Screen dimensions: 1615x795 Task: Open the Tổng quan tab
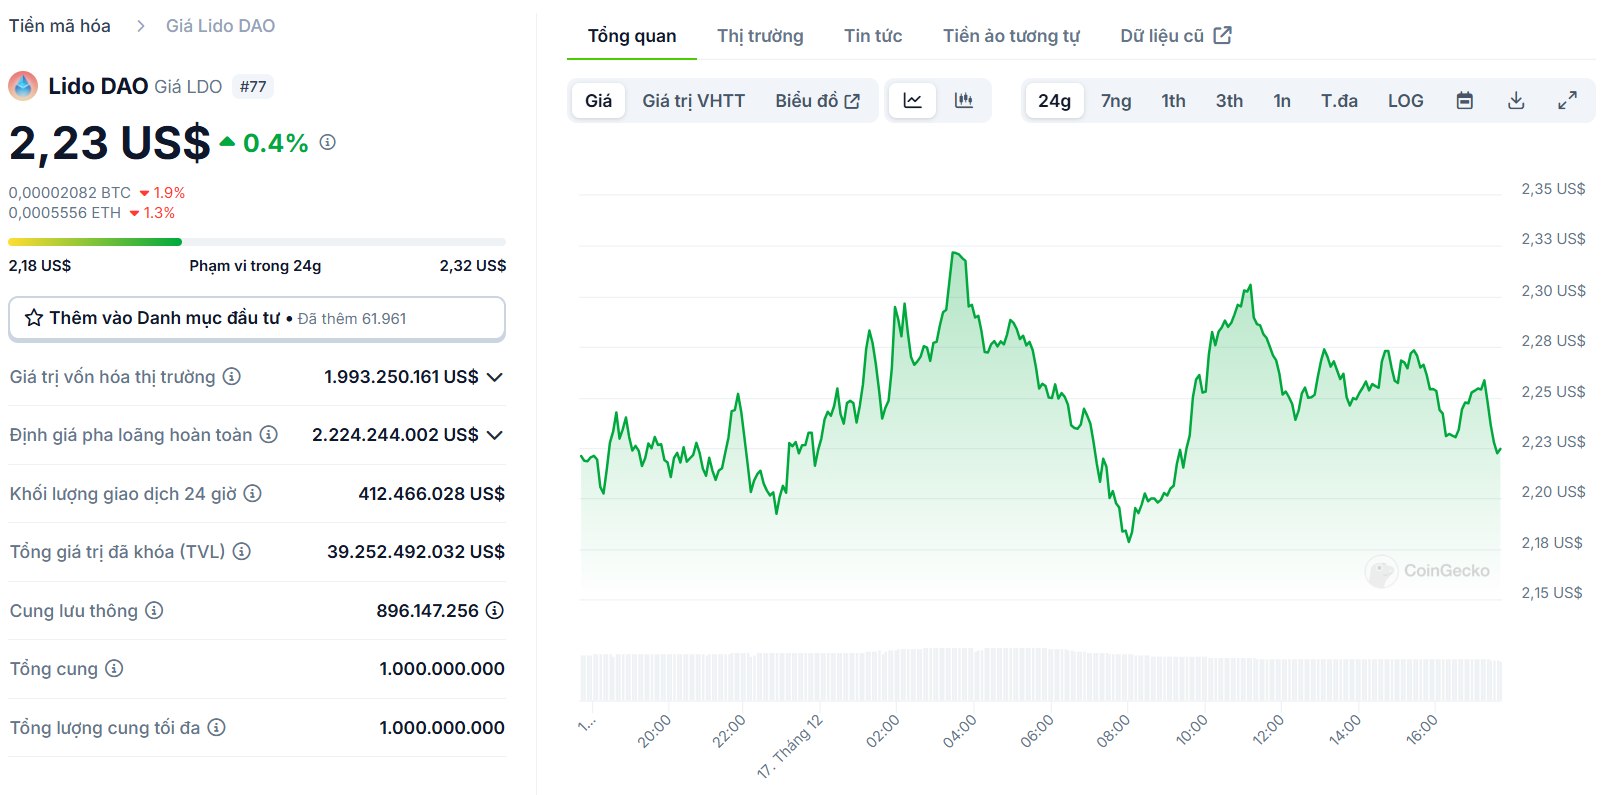632,36
